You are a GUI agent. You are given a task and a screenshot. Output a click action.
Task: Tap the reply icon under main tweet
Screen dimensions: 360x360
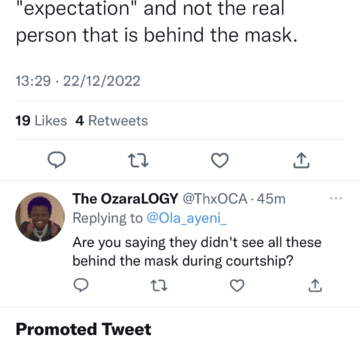(57, 161)
